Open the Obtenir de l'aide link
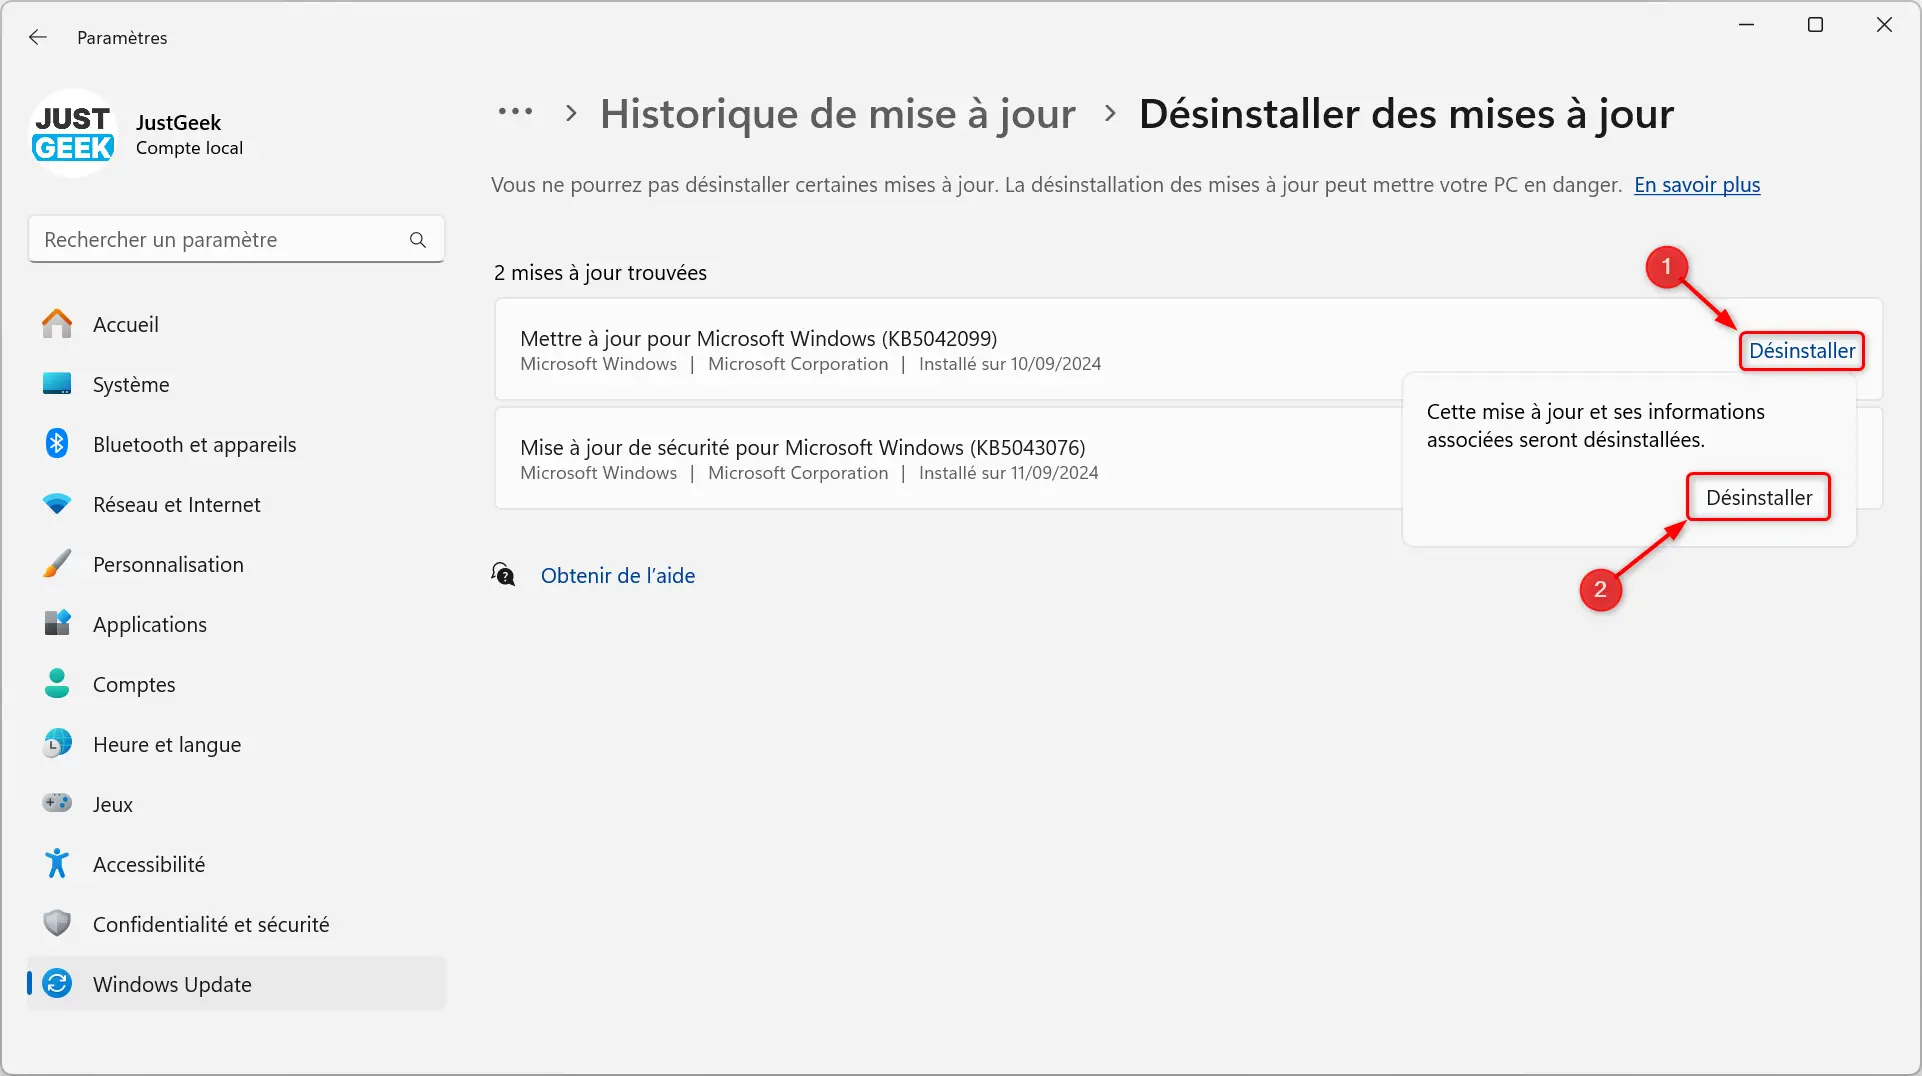The height and width of the screenshot is (1076, 1922). [618, 575]
